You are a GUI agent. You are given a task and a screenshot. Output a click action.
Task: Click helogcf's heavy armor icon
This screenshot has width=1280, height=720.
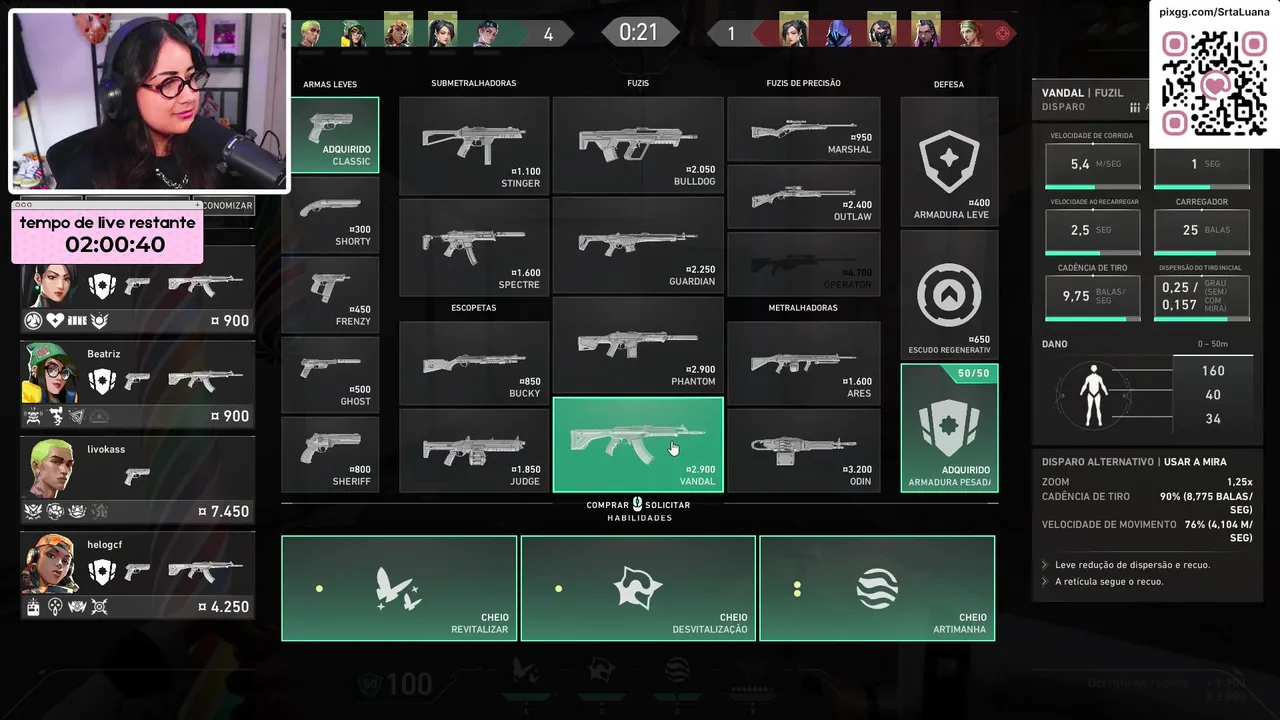pos(102,572)
